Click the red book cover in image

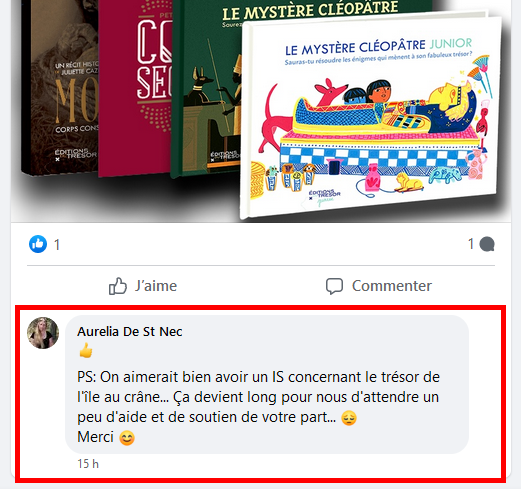(135, 88)
